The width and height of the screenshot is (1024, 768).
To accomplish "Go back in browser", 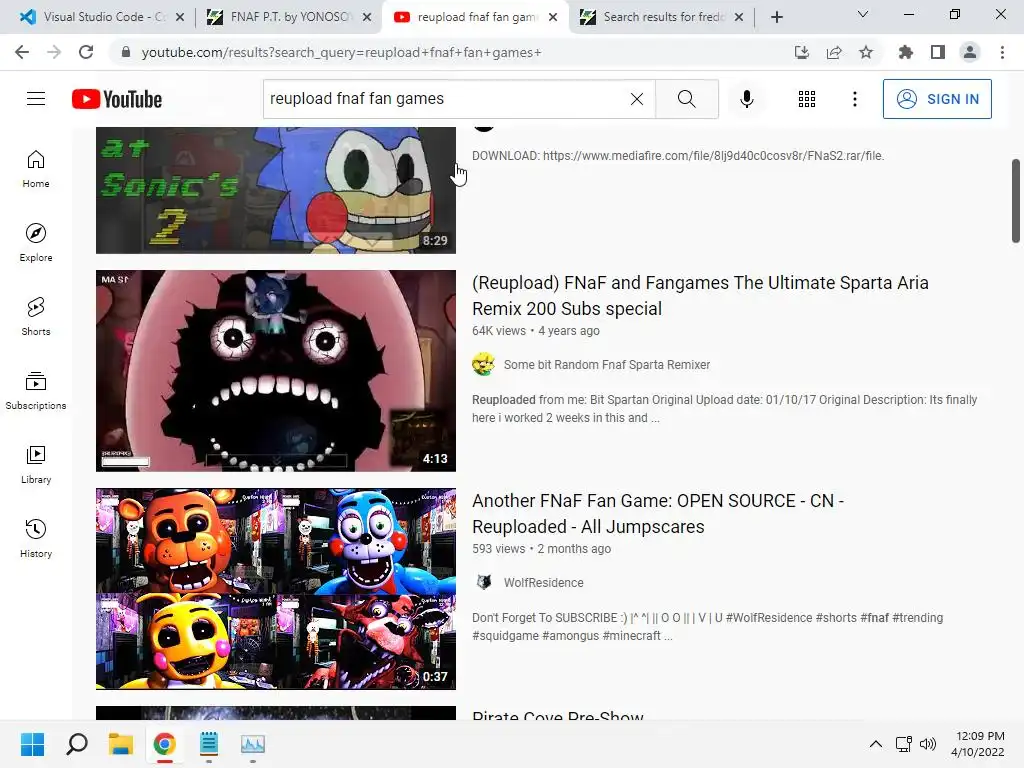I will (22, 52).
